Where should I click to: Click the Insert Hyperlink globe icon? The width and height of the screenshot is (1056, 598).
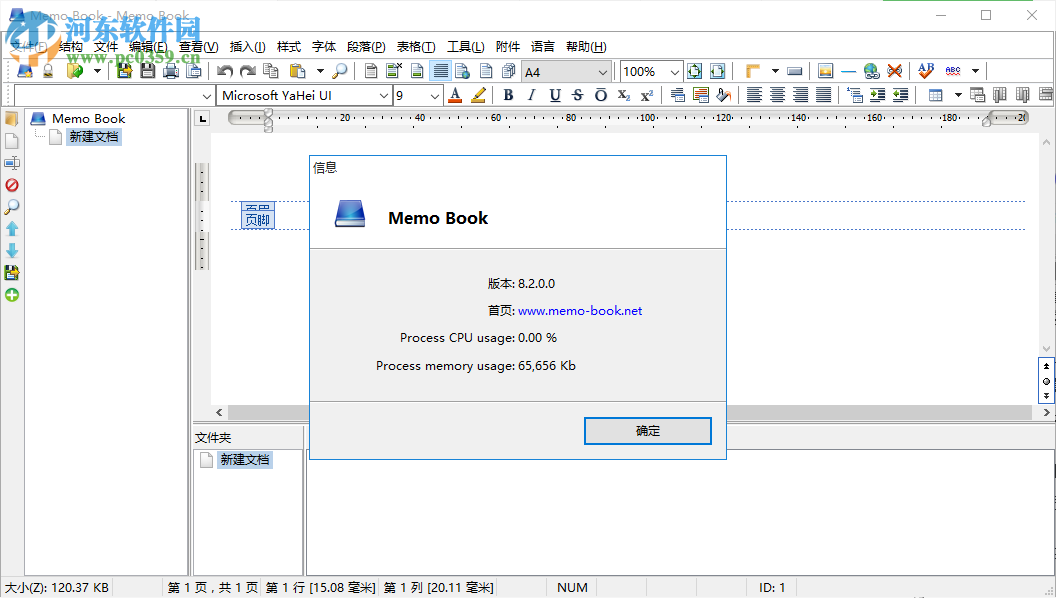point(871,71)
